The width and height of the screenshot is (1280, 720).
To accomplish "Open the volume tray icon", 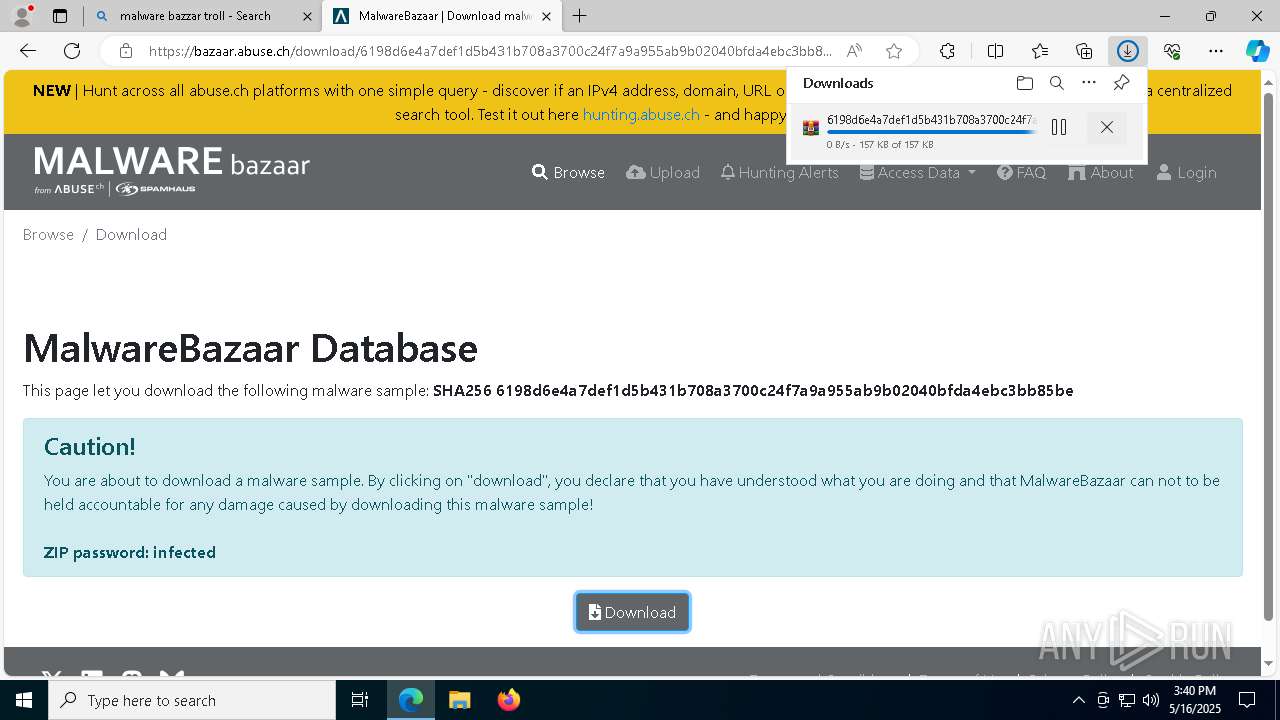I will click(1150, 700).
